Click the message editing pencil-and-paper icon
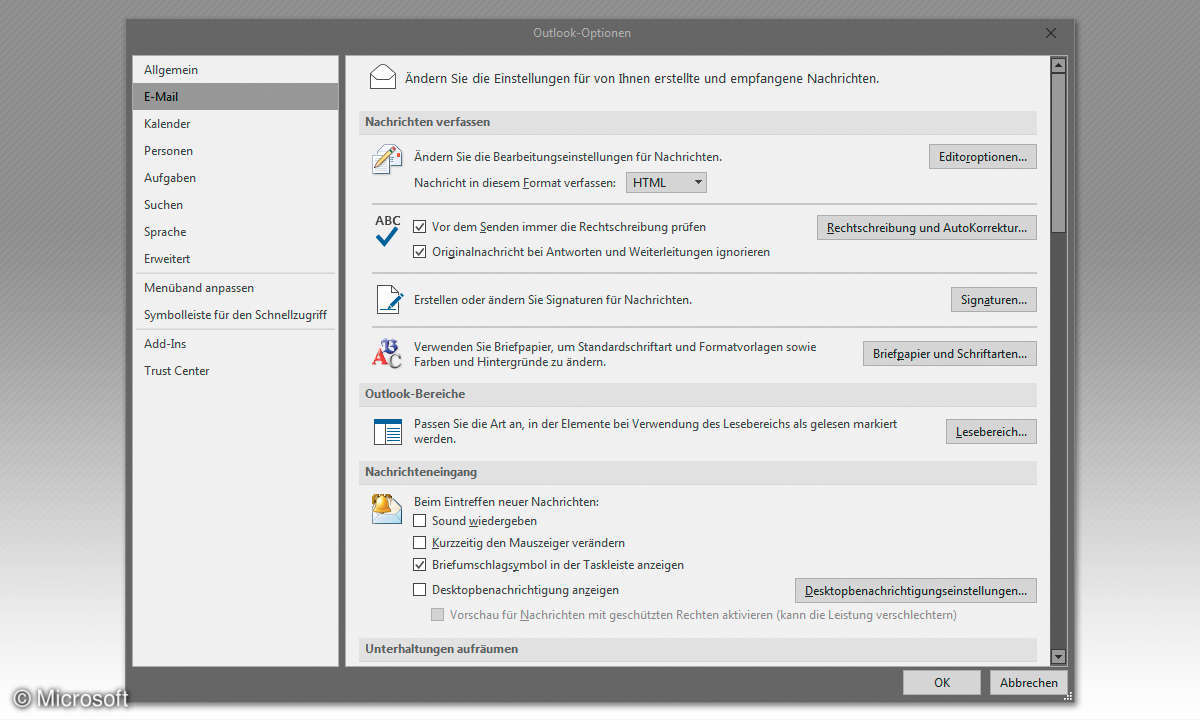This screenshot has height=720, width=1200. 387,159
